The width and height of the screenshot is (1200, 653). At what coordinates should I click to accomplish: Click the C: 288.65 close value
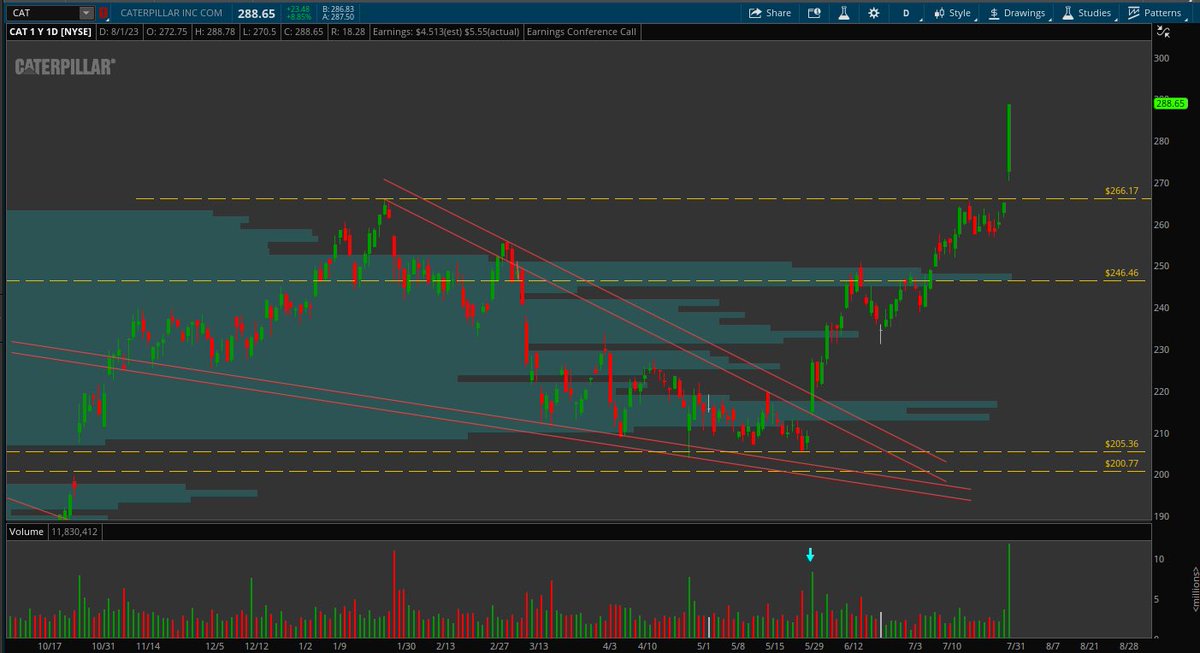pos(306,32)
